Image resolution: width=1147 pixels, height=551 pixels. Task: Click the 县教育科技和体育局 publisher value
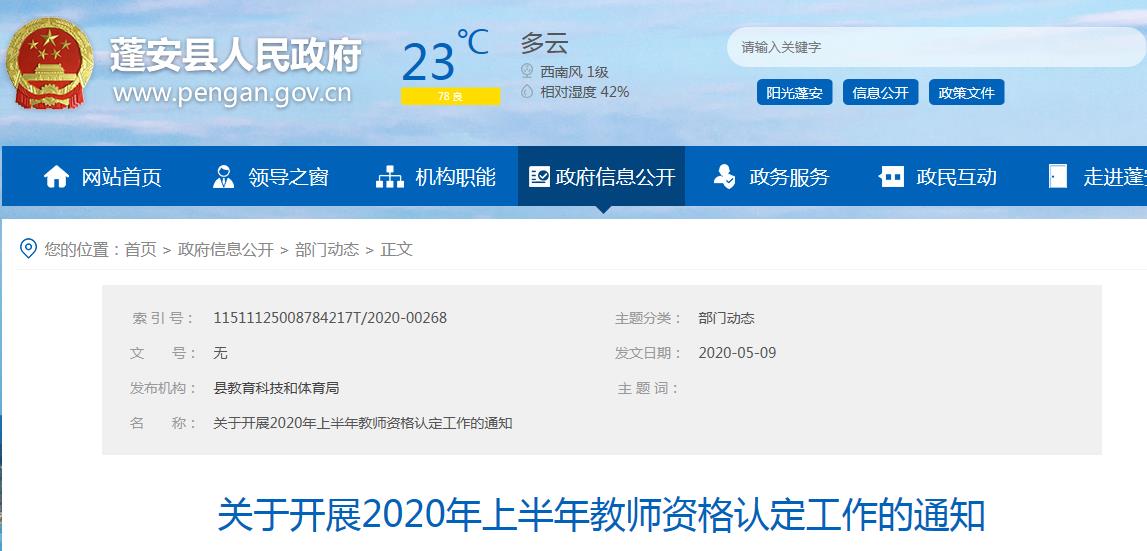(x=276, y=388)
